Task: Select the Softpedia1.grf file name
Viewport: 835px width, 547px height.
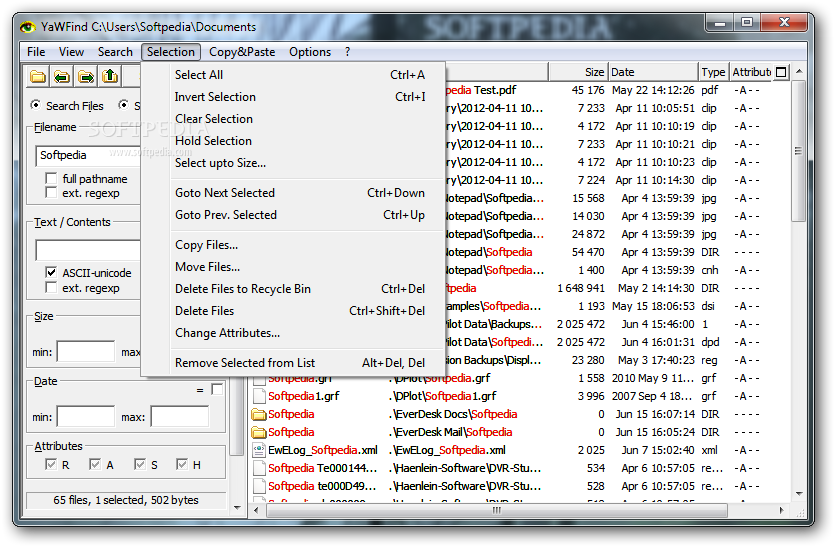Action: pos(304,396)
